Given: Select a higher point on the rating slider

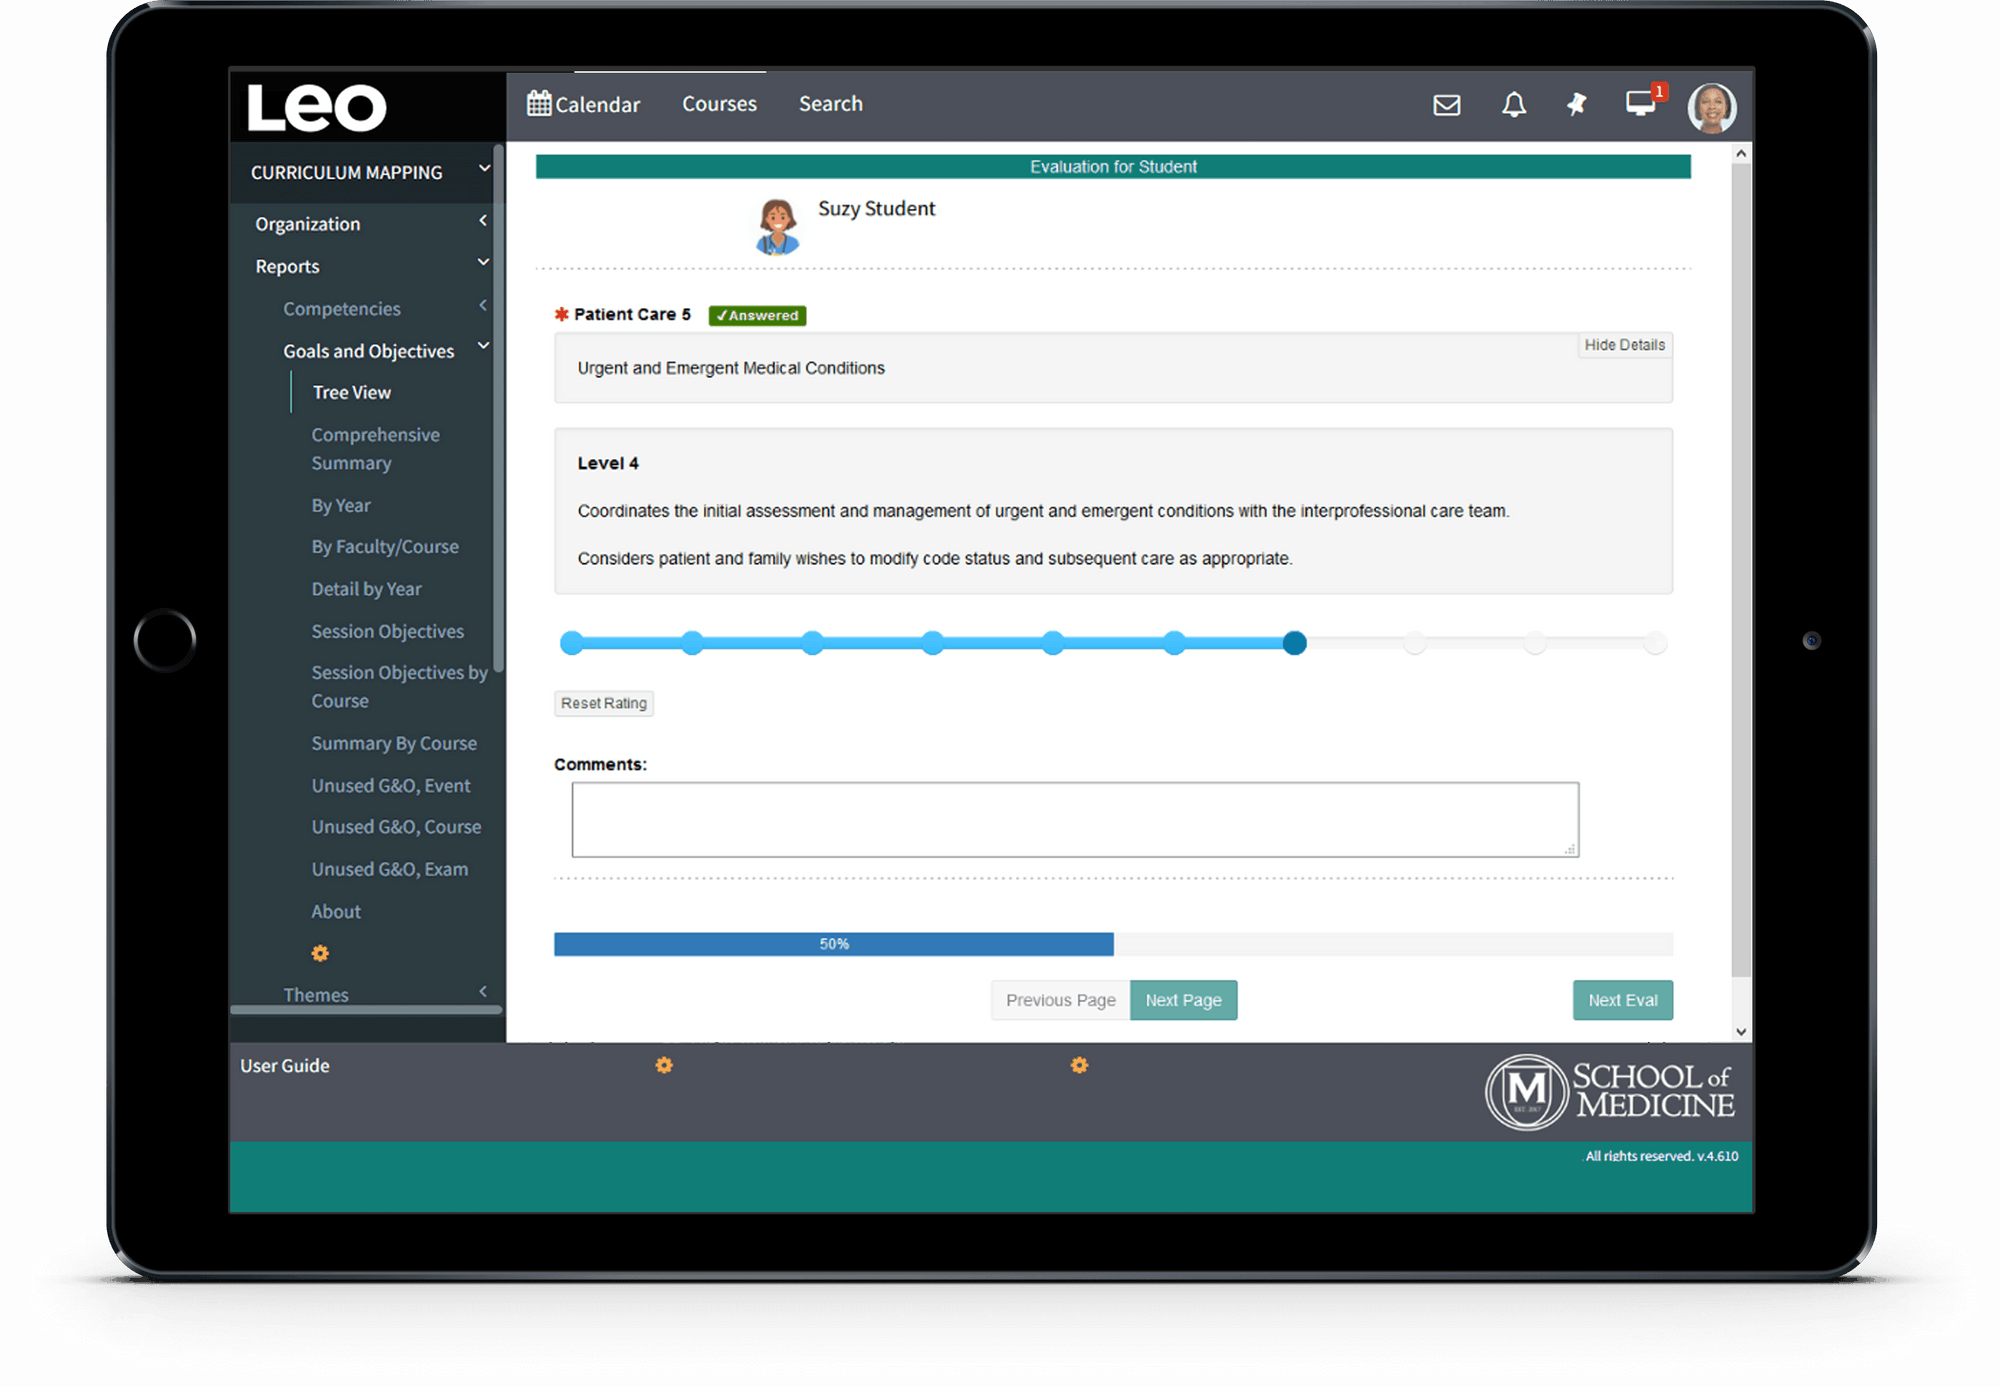Looking at the screenshot, I should click(x=1415, y=643).
